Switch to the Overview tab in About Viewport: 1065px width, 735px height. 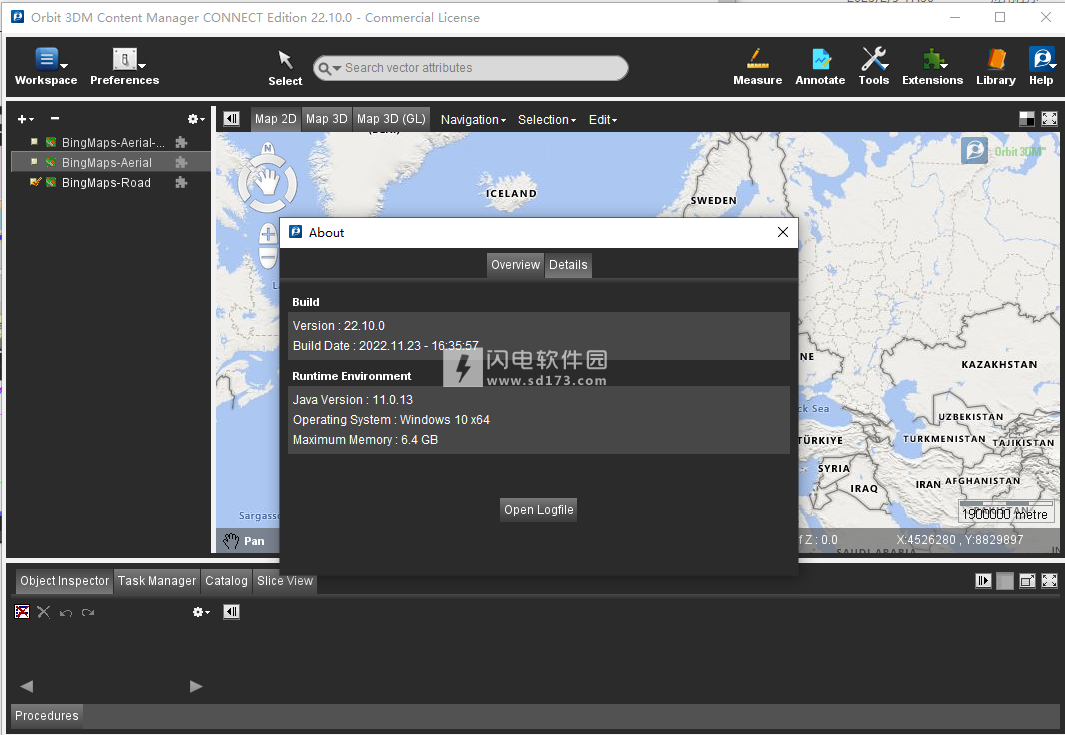pos(516,265)
